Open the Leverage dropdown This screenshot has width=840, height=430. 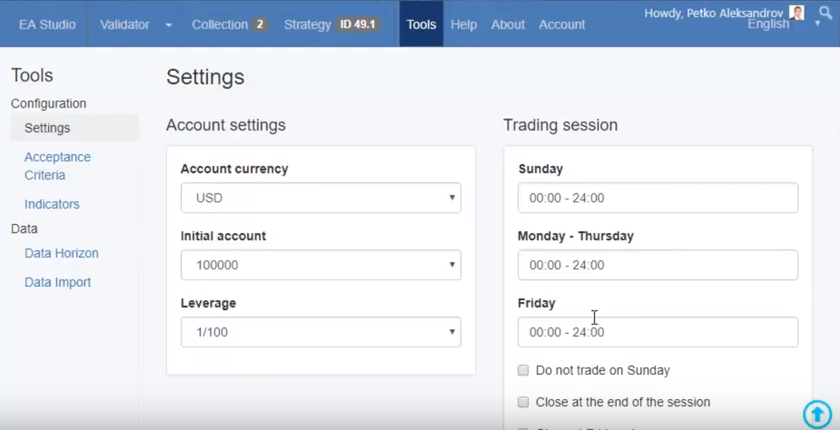pos(320,332)
